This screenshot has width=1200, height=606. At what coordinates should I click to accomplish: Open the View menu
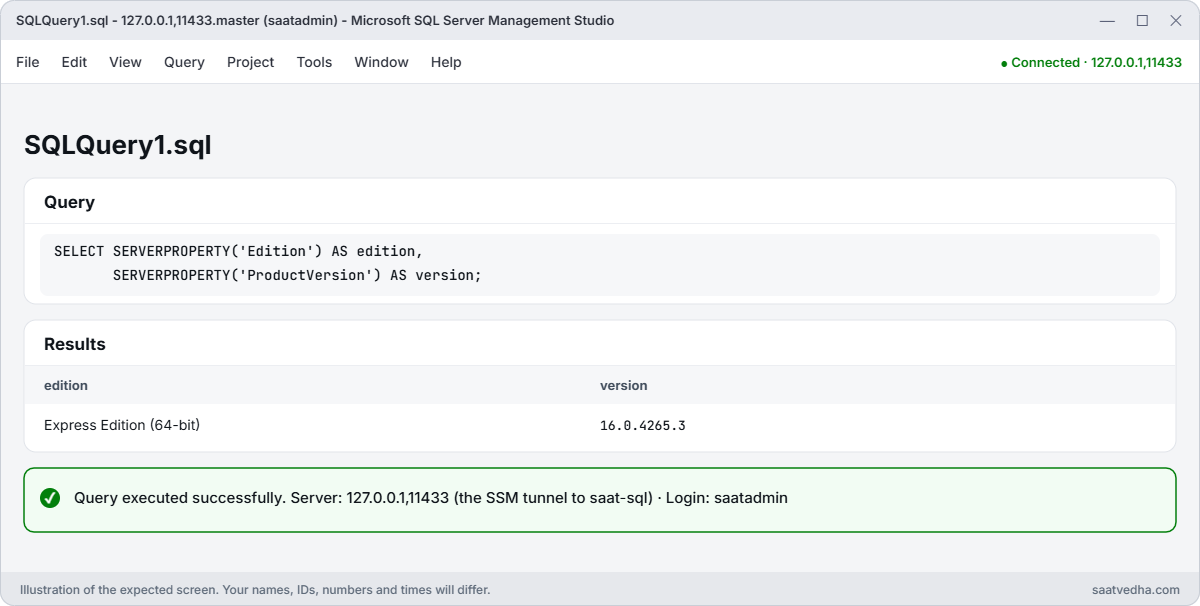coord(125,62)
